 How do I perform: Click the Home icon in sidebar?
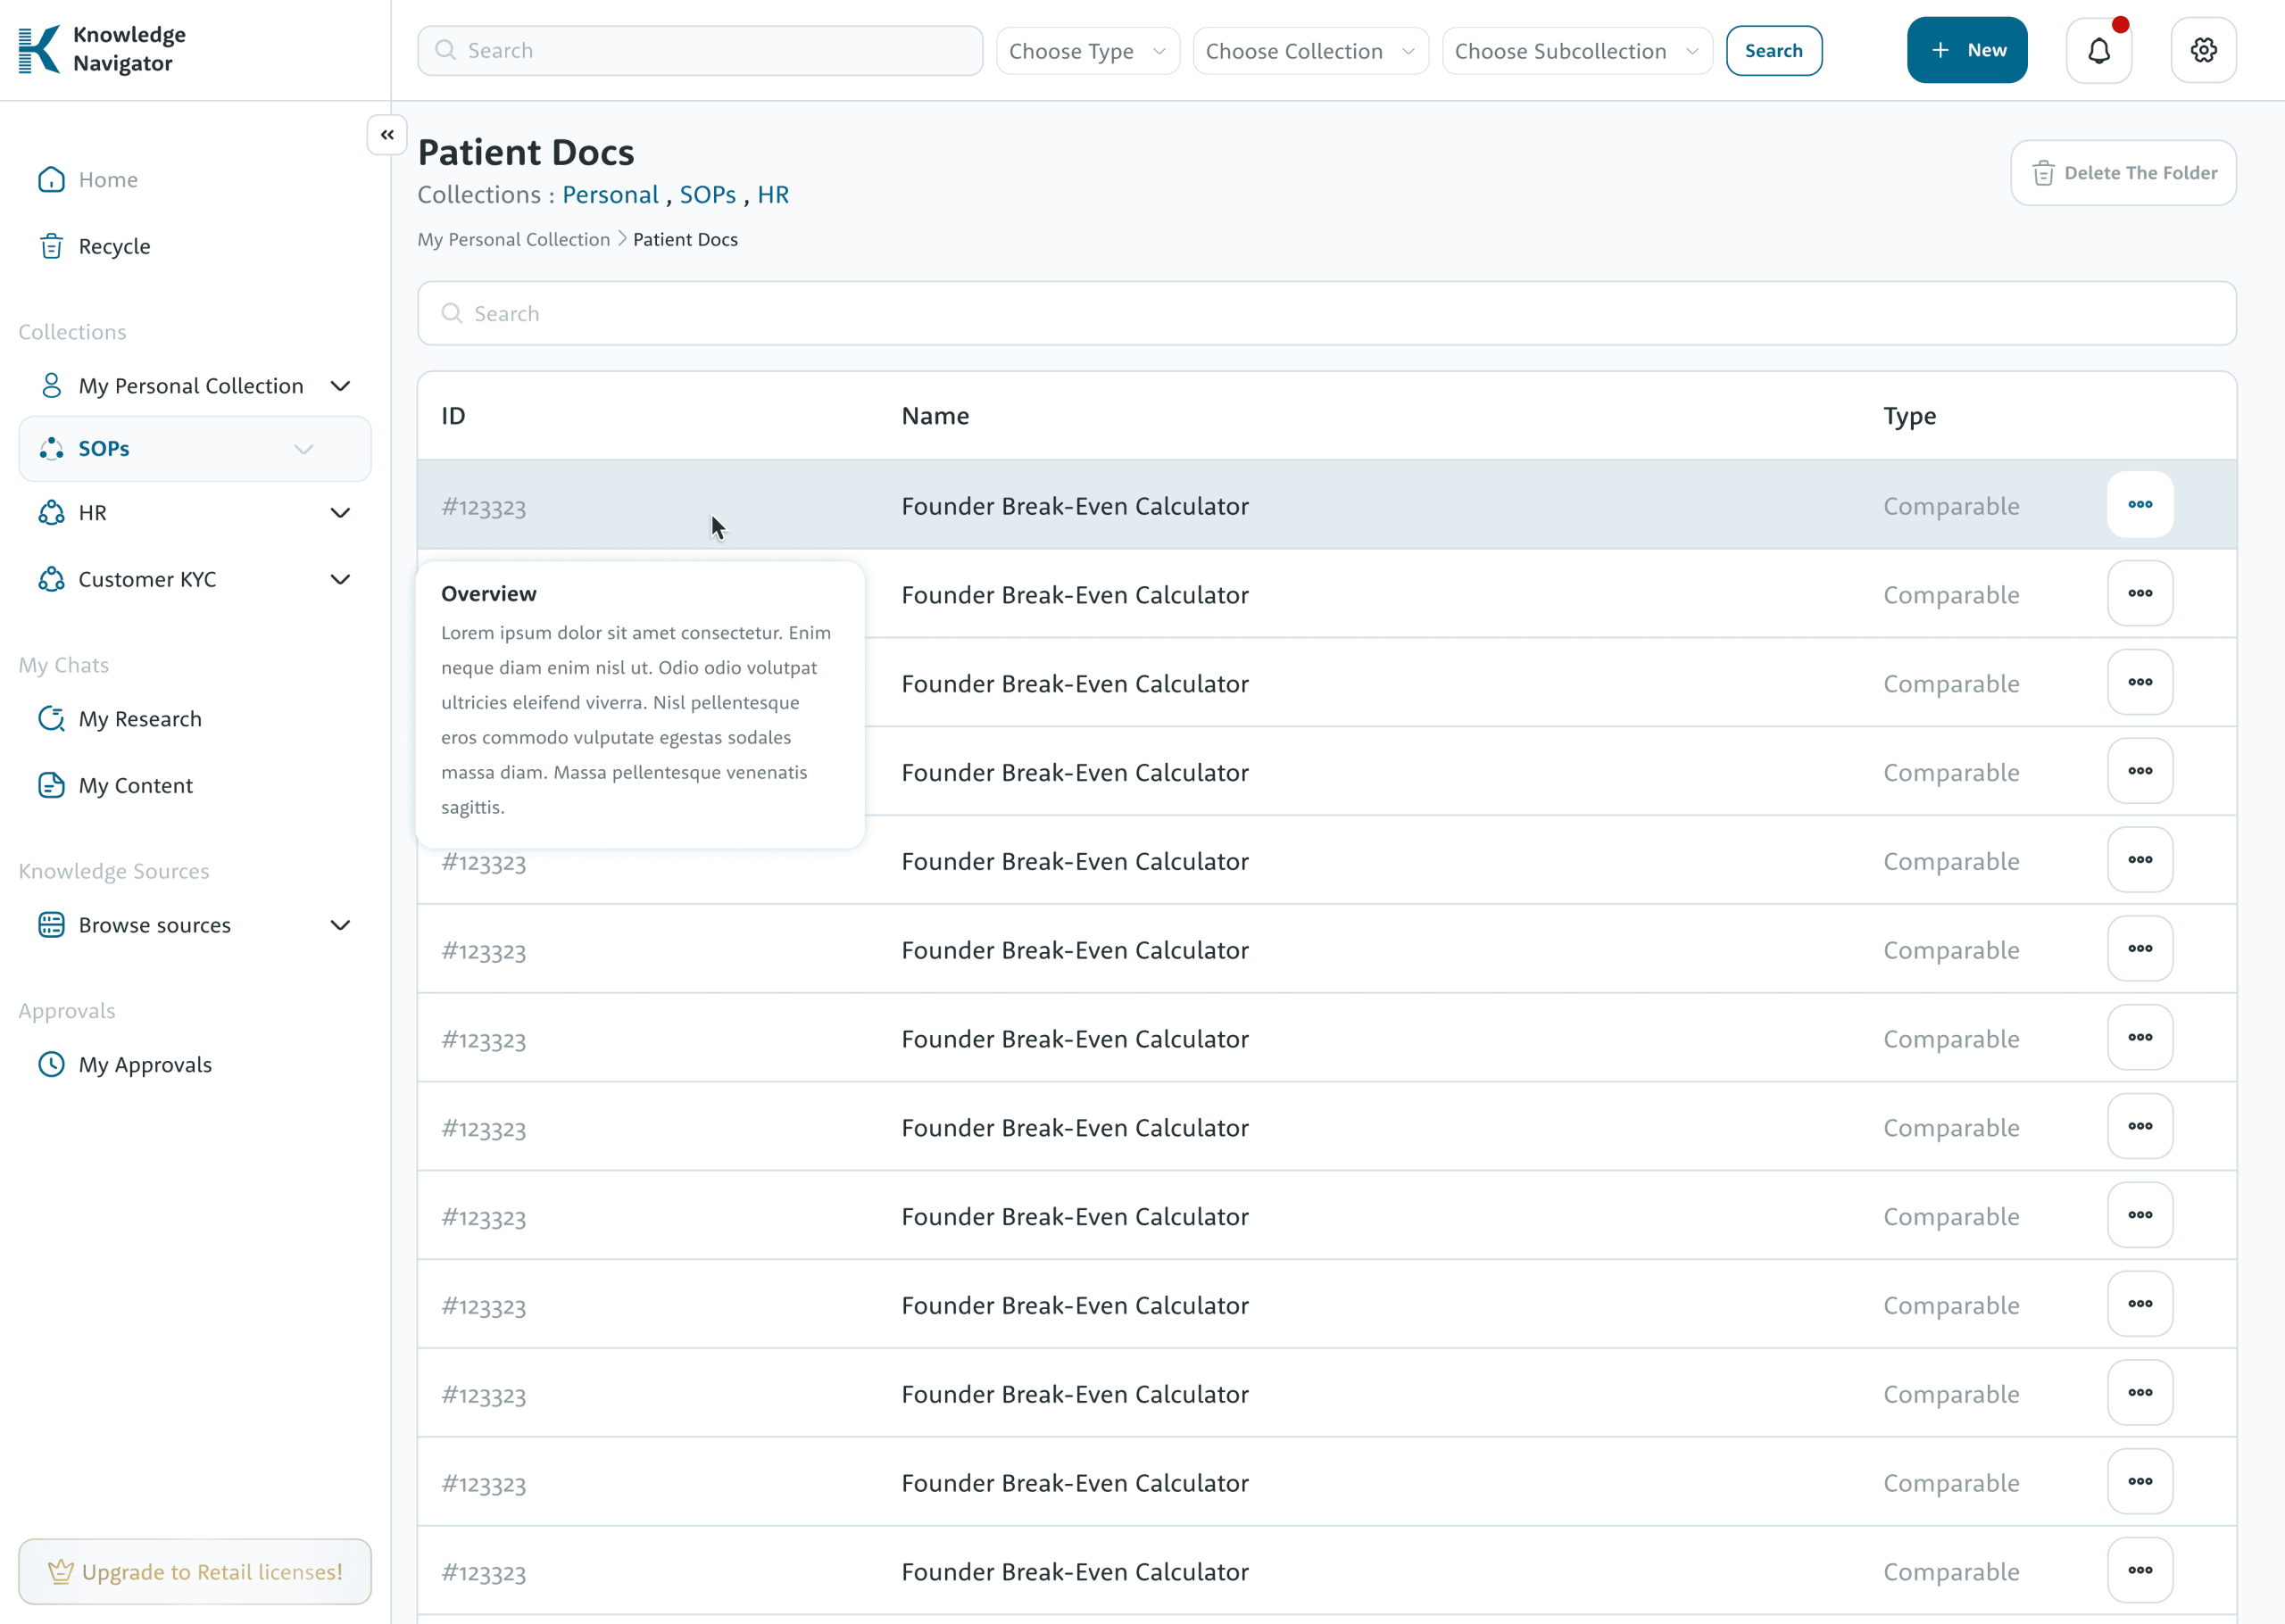tap(51, 180)
